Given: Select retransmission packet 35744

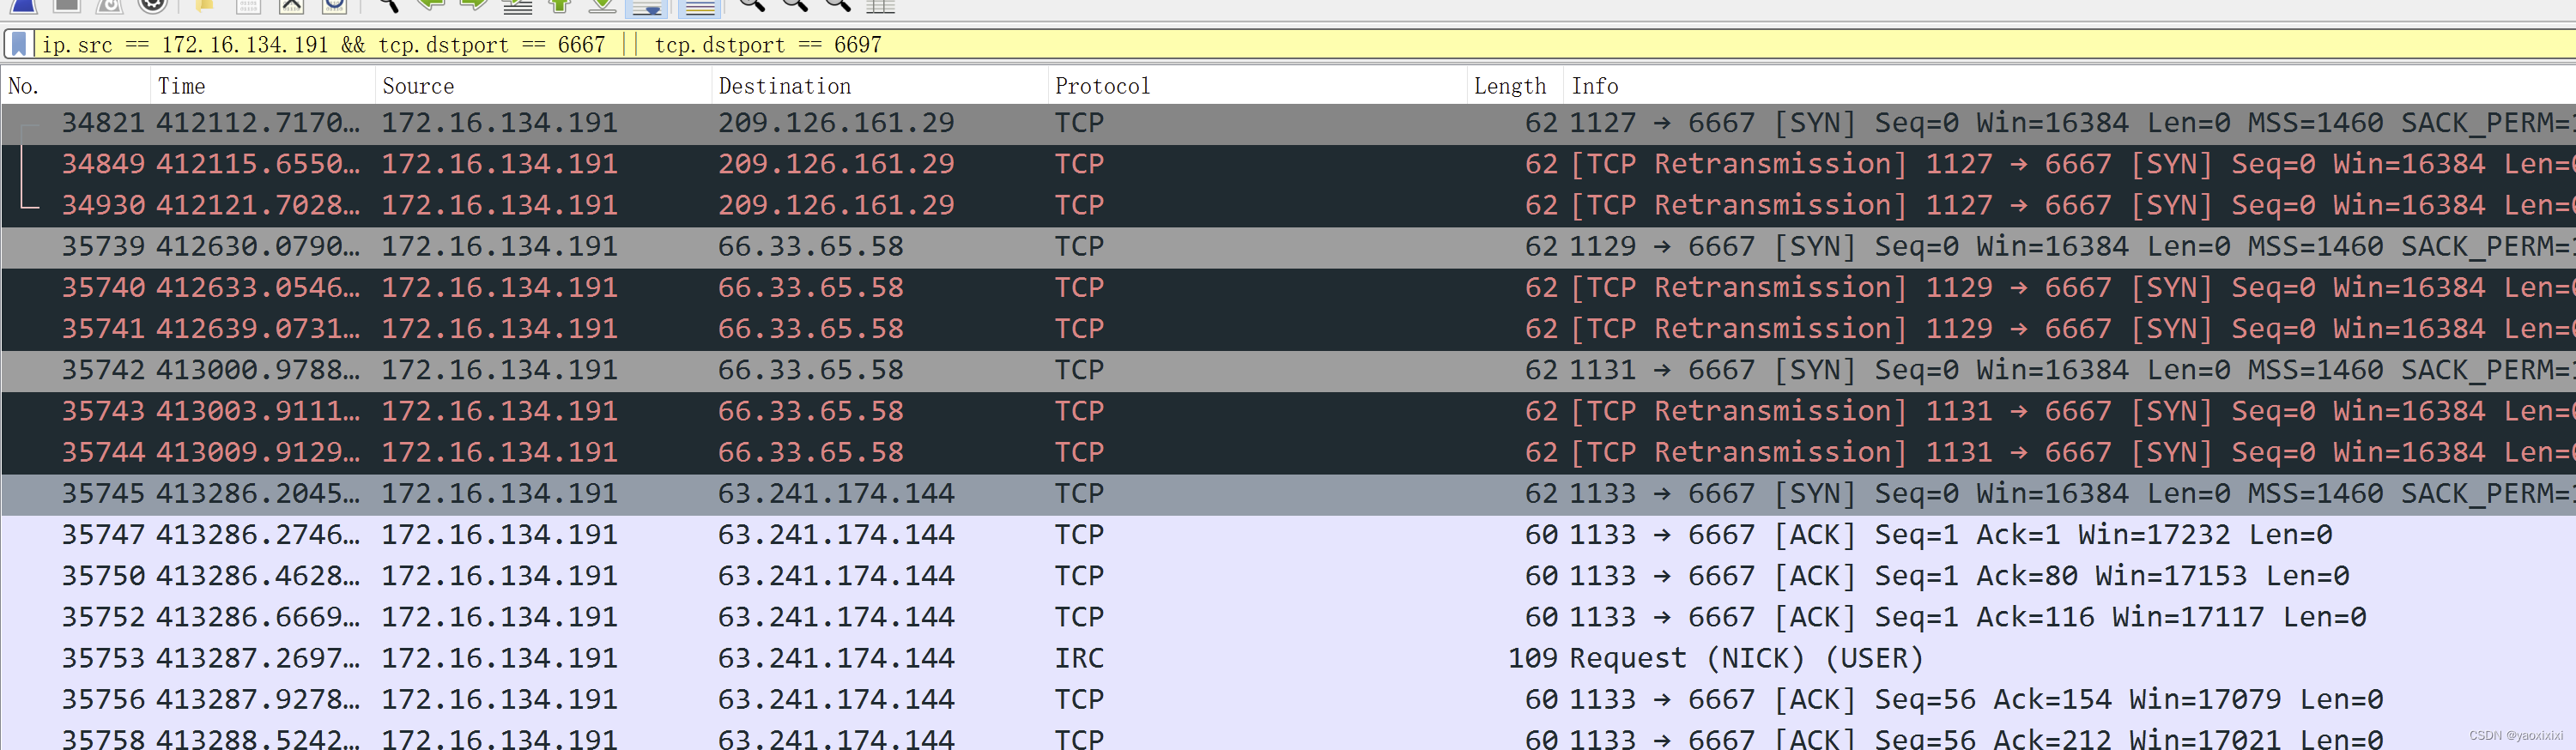Looking at the screenshot, I should (x=1288, y=452).
